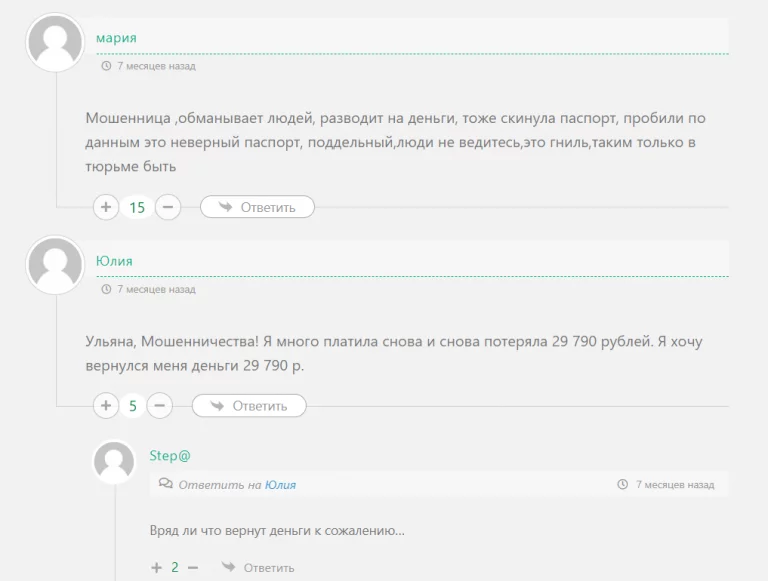Click reply text 'Вряд ли что вернут деньги'
The width and height of the screenshot is (768, 581).
277,531
